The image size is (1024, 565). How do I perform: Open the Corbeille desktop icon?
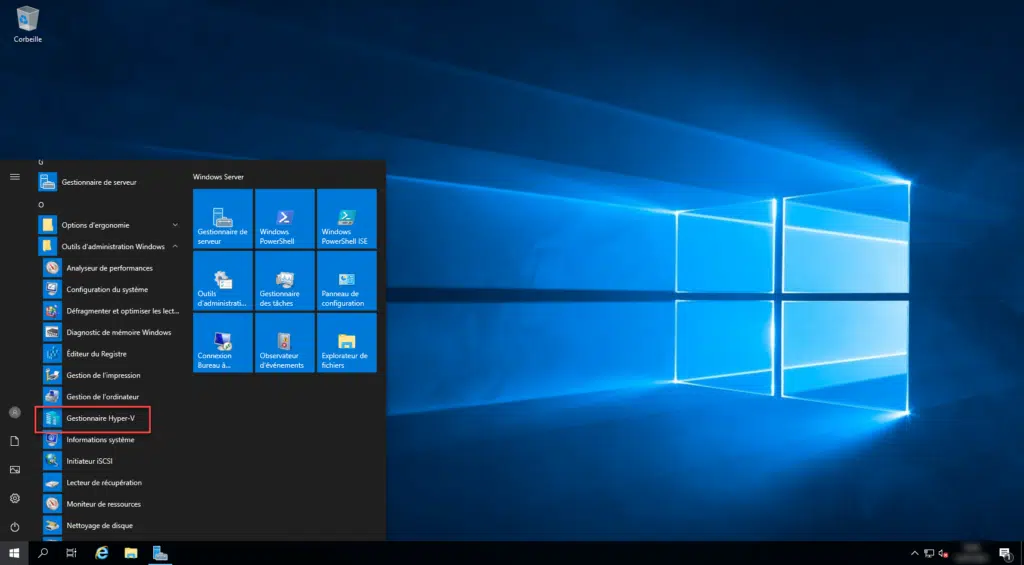(27, 24)
